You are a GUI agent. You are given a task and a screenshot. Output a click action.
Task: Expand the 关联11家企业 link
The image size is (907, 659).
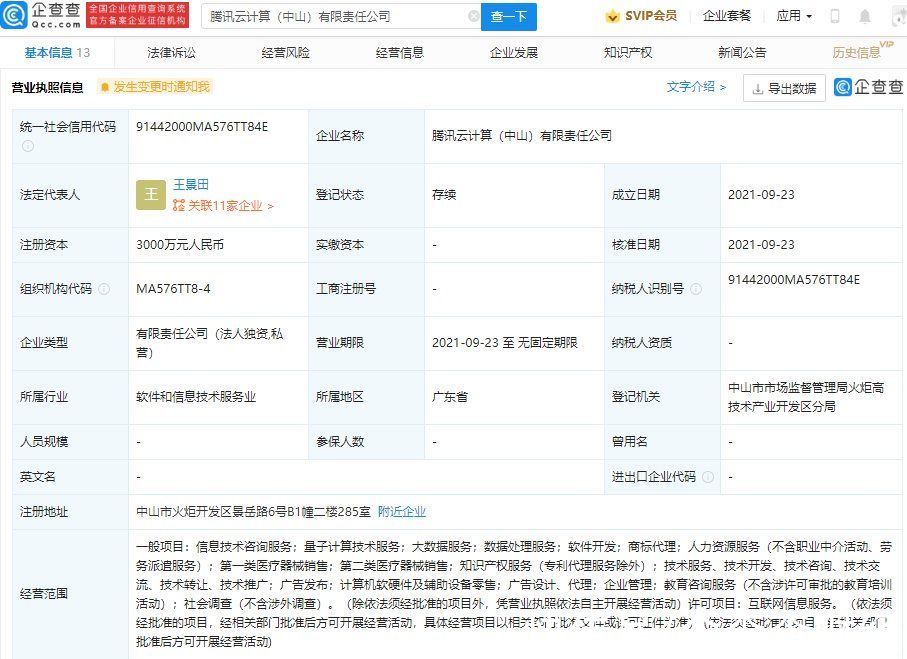(230, 206)
